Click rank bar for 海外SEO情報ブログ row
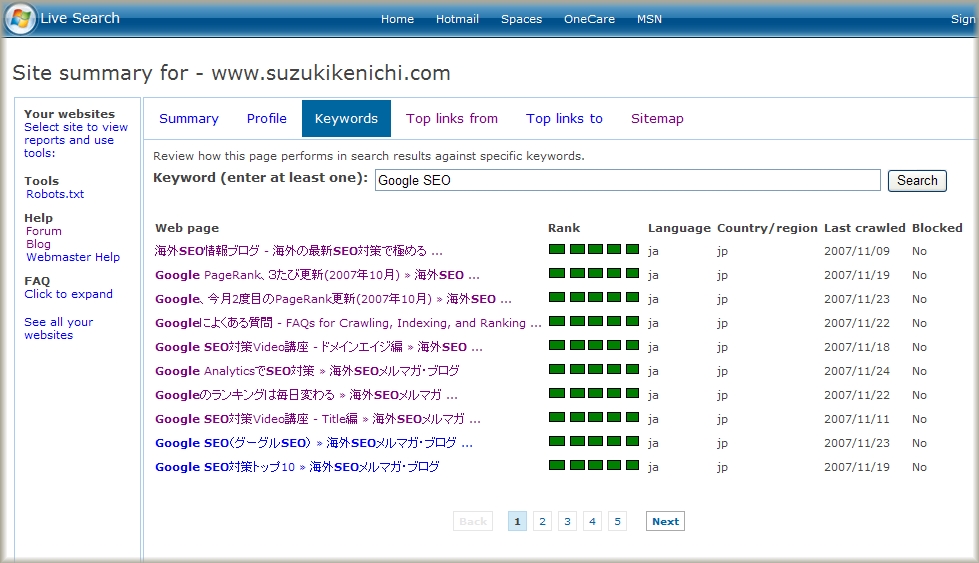Screen dimensions: 979x563 pos(594,249)
